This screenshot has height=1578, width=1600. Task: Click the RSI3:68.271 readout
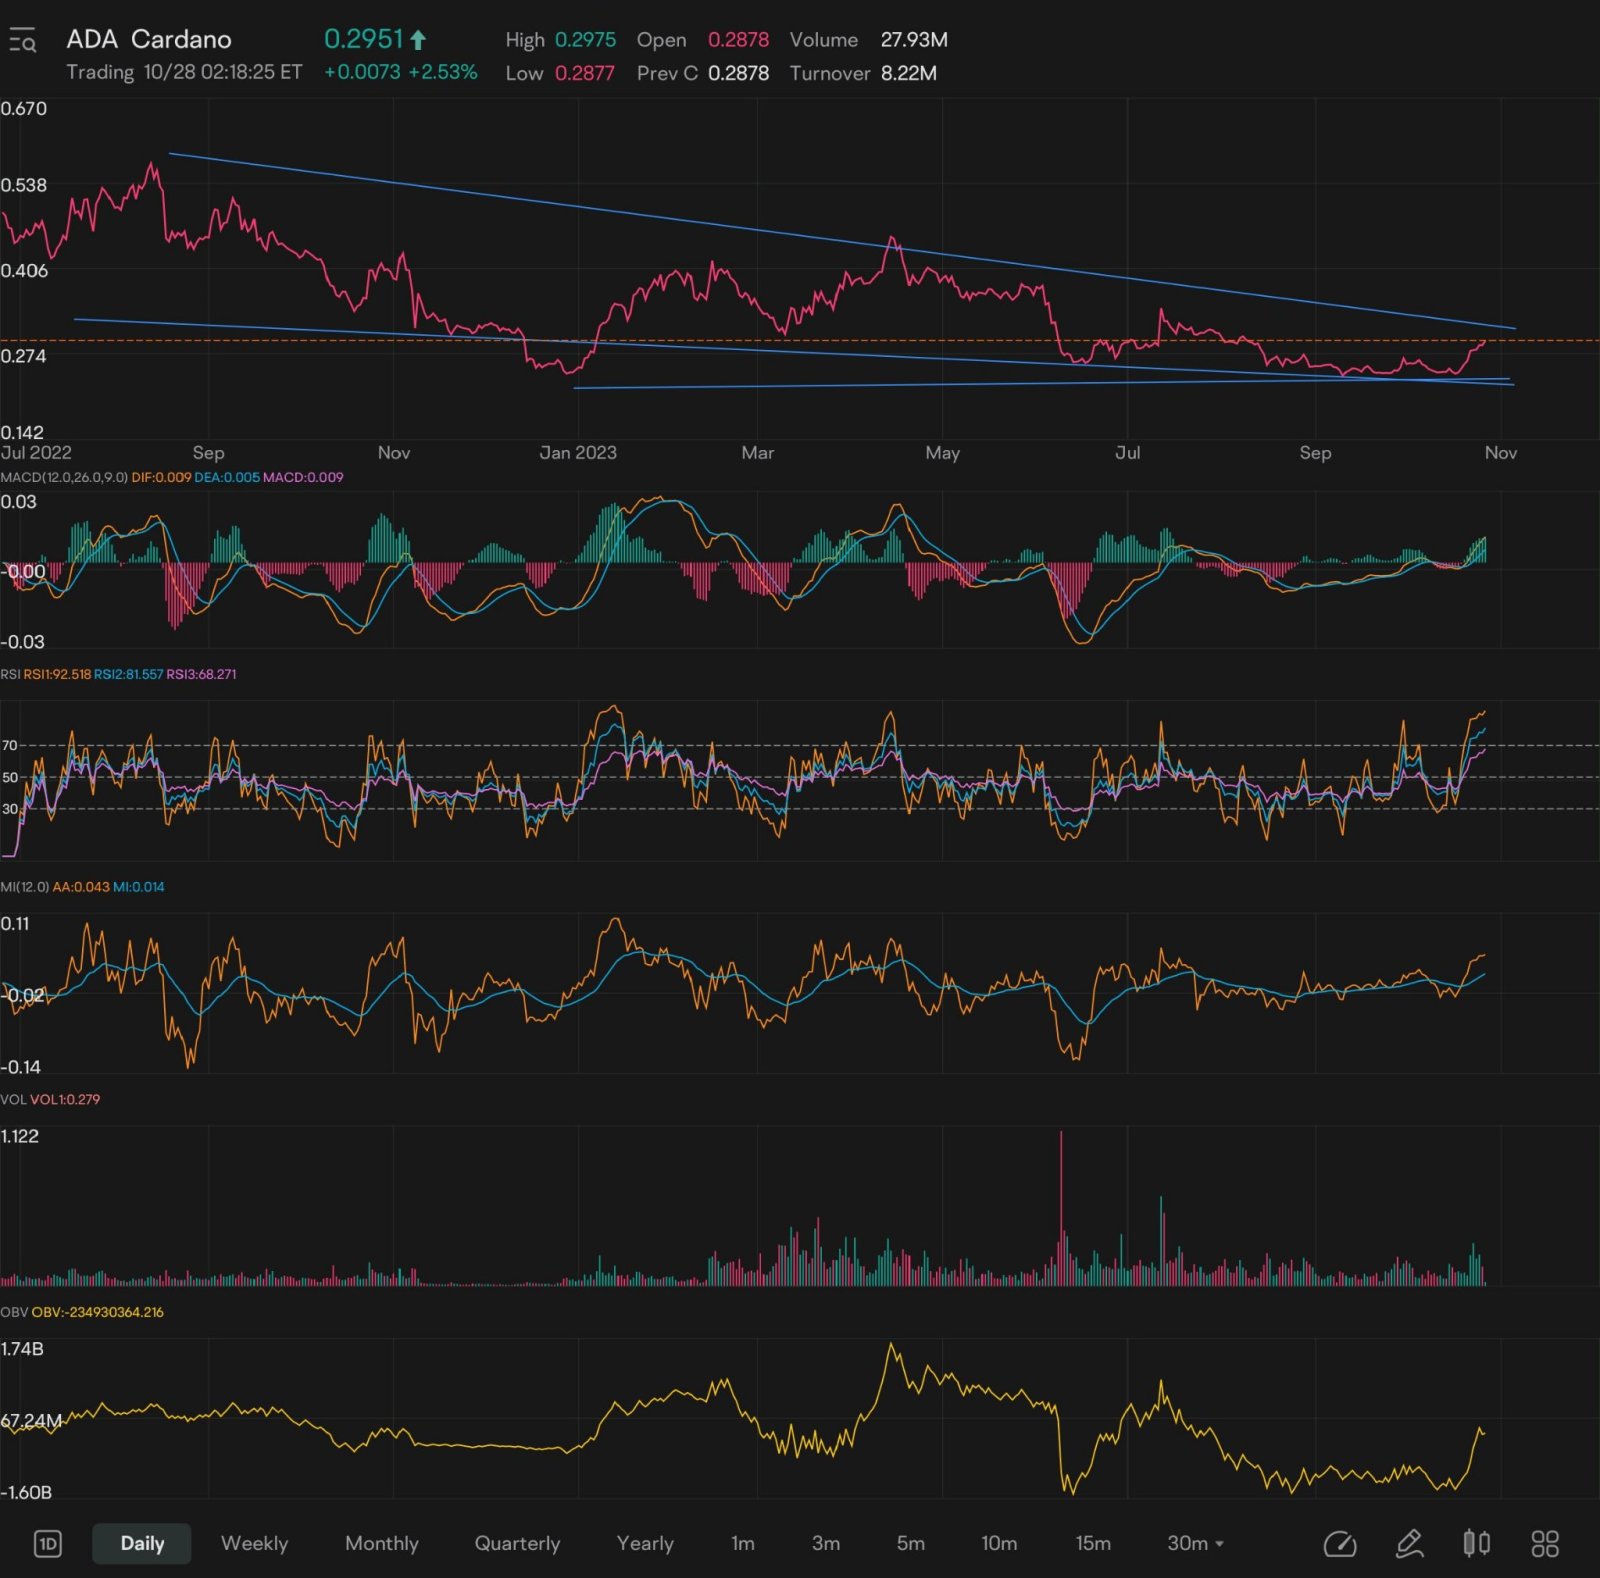201,674
